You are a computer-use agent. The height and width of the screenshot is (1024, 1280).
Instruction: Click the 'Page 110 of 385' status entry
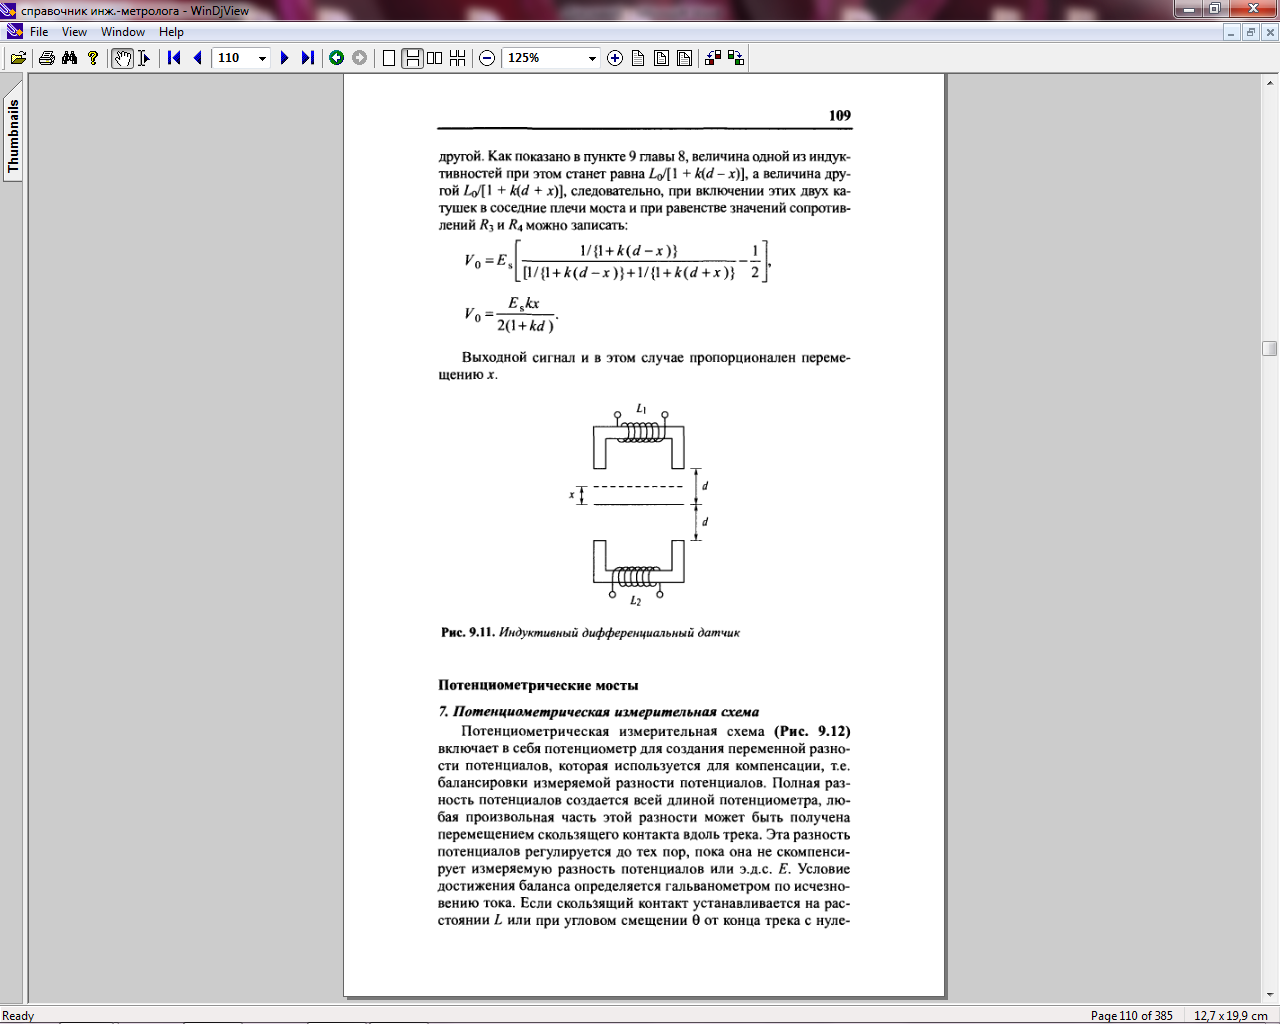[1132, 1015]
